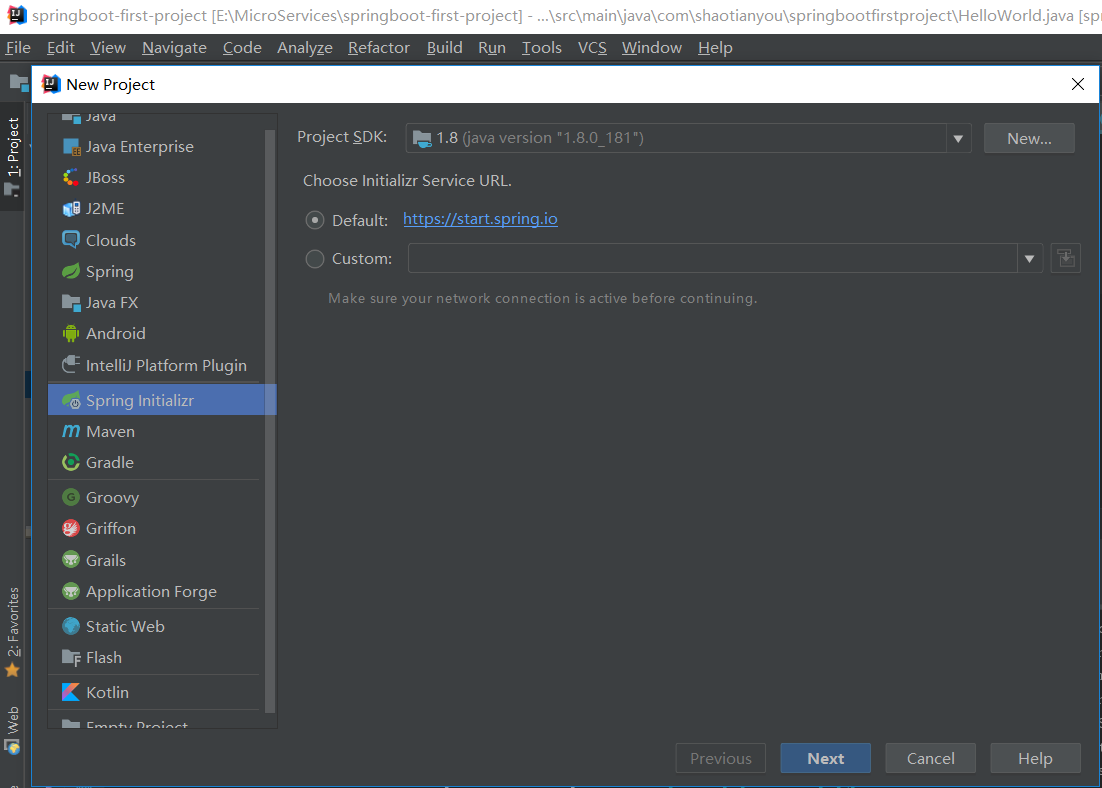Click the Grails icon
The width and height of the screenshot is (1102, 788).
[71, 560]
